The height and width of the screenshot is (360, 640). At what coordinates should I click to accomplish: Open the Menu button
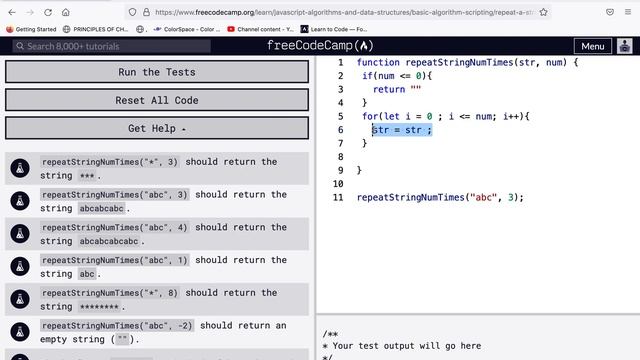coord(593,46)
